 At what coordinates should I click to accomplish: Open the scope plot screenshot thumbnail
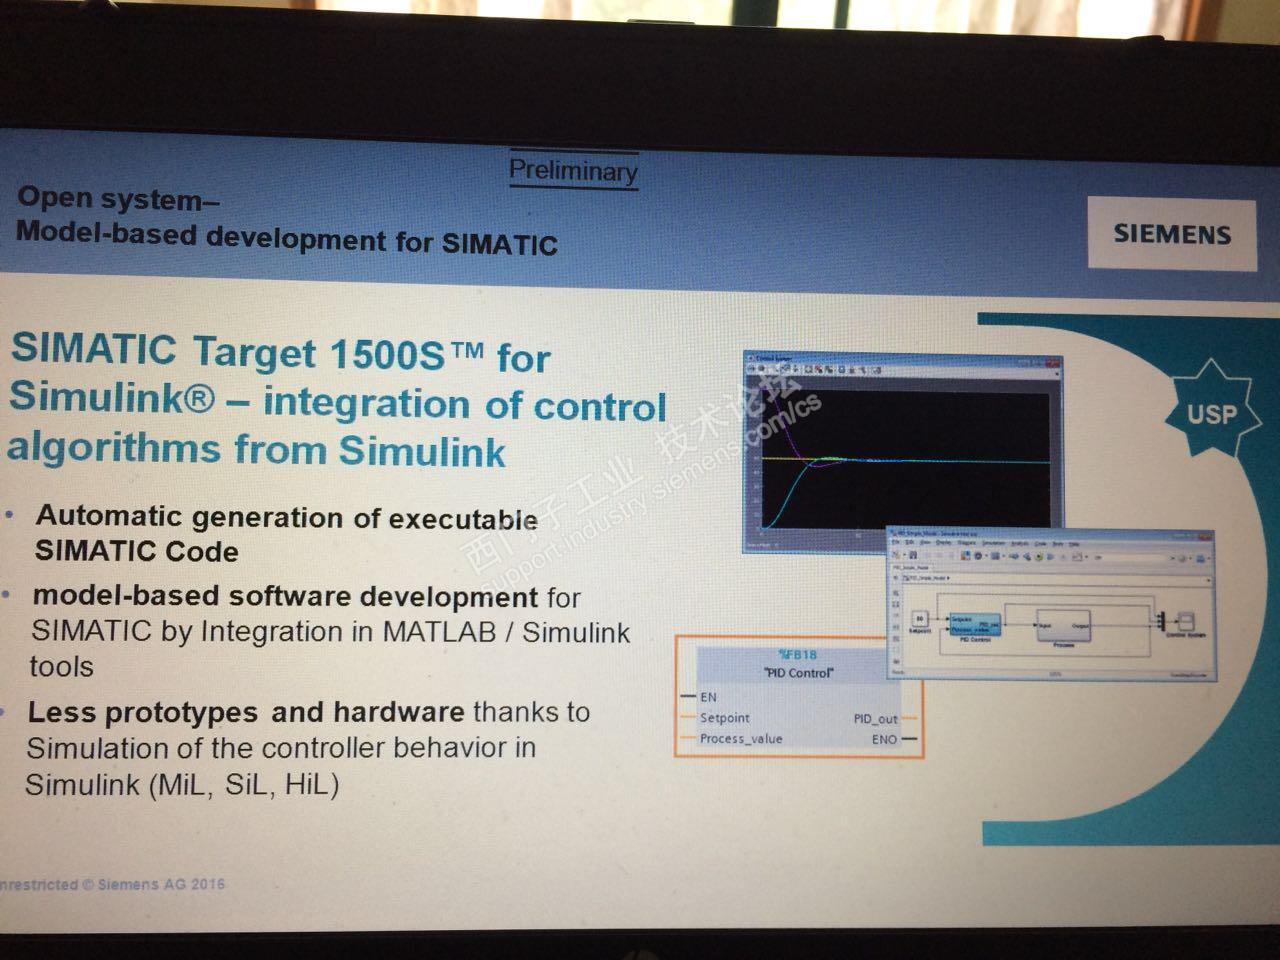pyautogui.click(x=903, y=452)
